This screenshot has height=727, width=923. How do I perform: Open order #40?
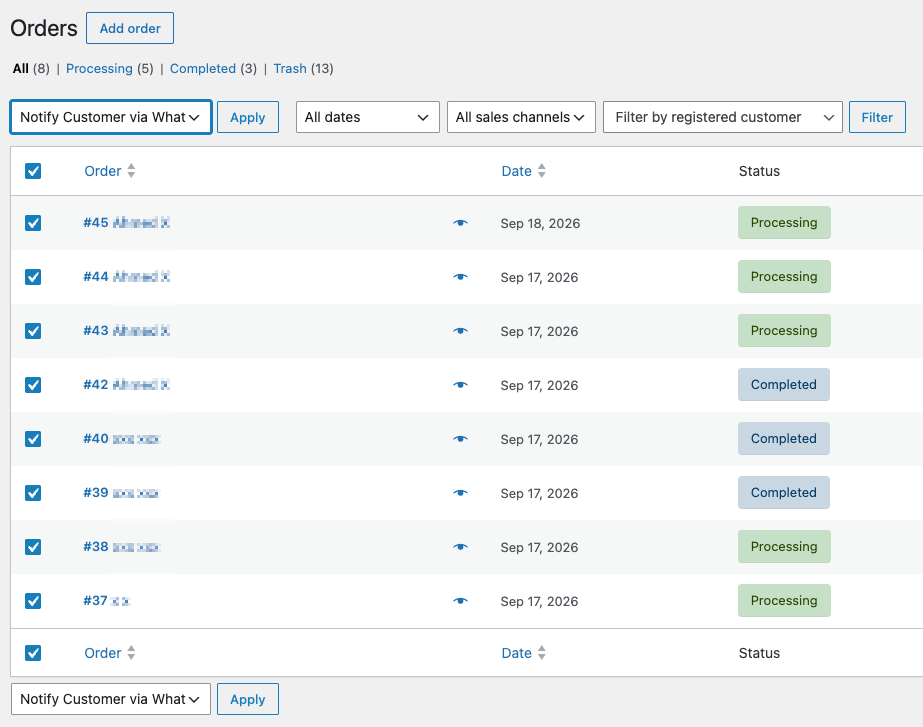pyautogui.click(x=122, y=439)
